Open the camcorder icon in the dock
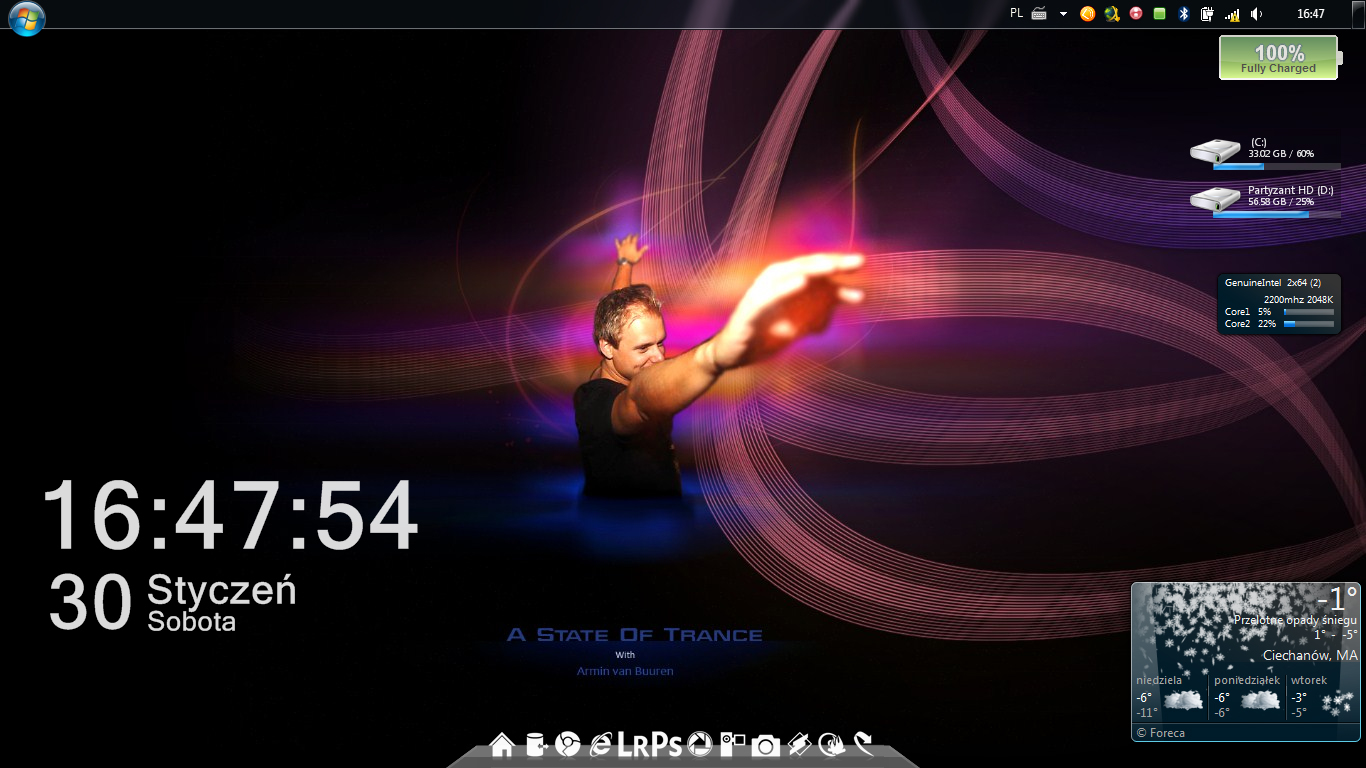1366x768 pixels. coord(733,744)
